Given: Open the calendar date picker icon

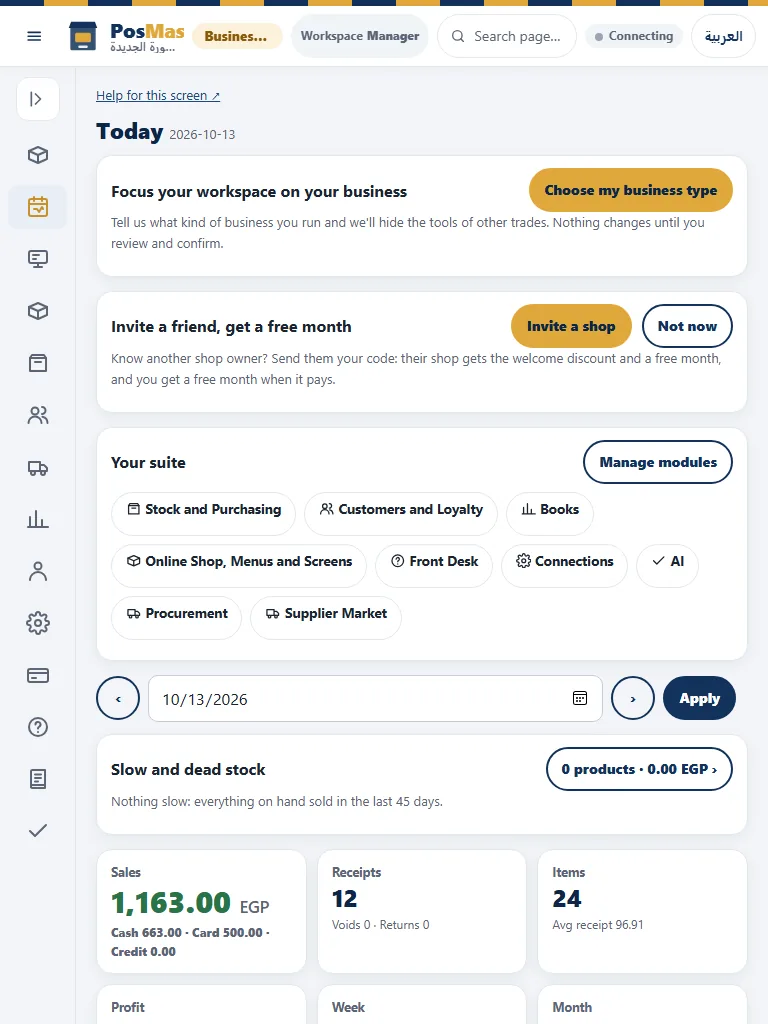Looking at the screenshot, I should 580,698.
